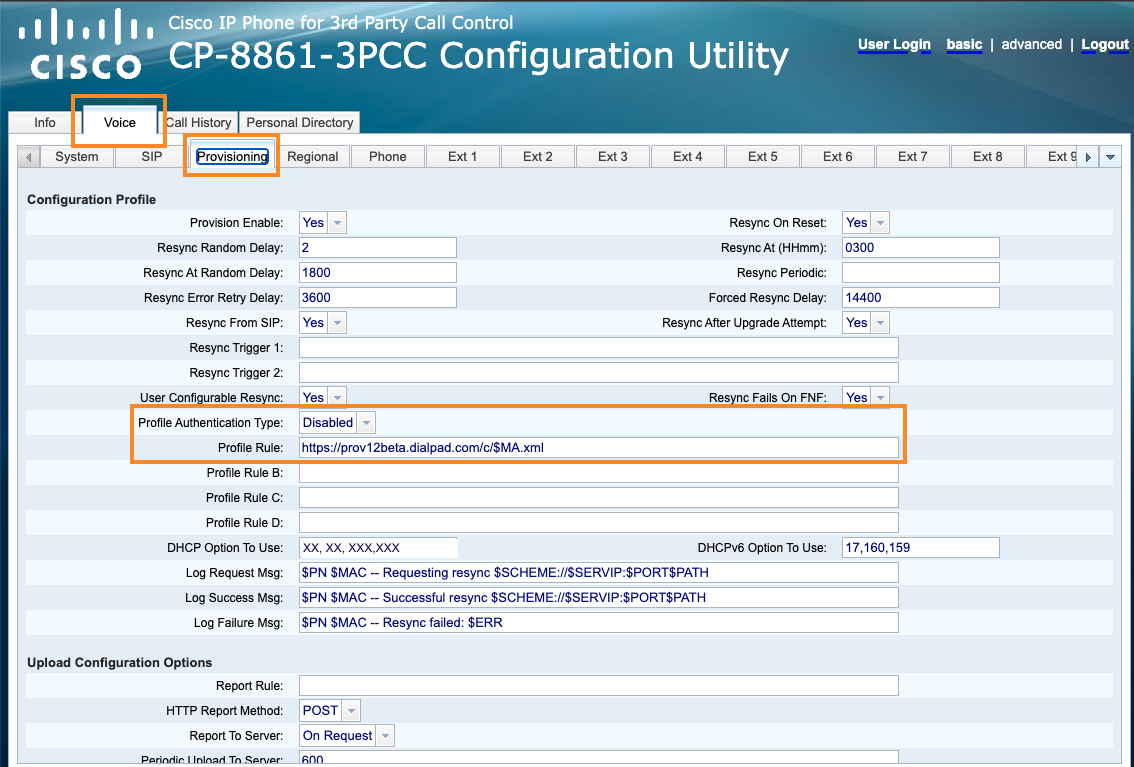Screen dimensions: 1134x767
Task: Switch to the Ext 1 tab
Action: coord(463,157)
